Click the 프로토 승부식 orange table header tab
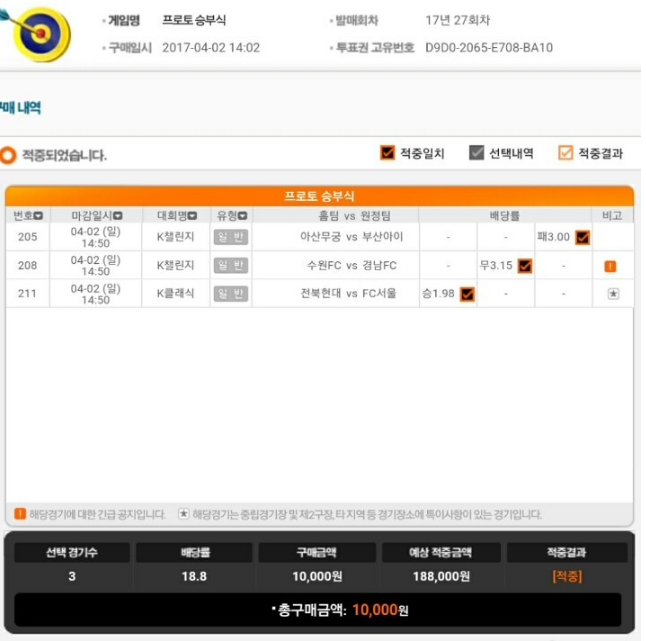 pos(319,196)
